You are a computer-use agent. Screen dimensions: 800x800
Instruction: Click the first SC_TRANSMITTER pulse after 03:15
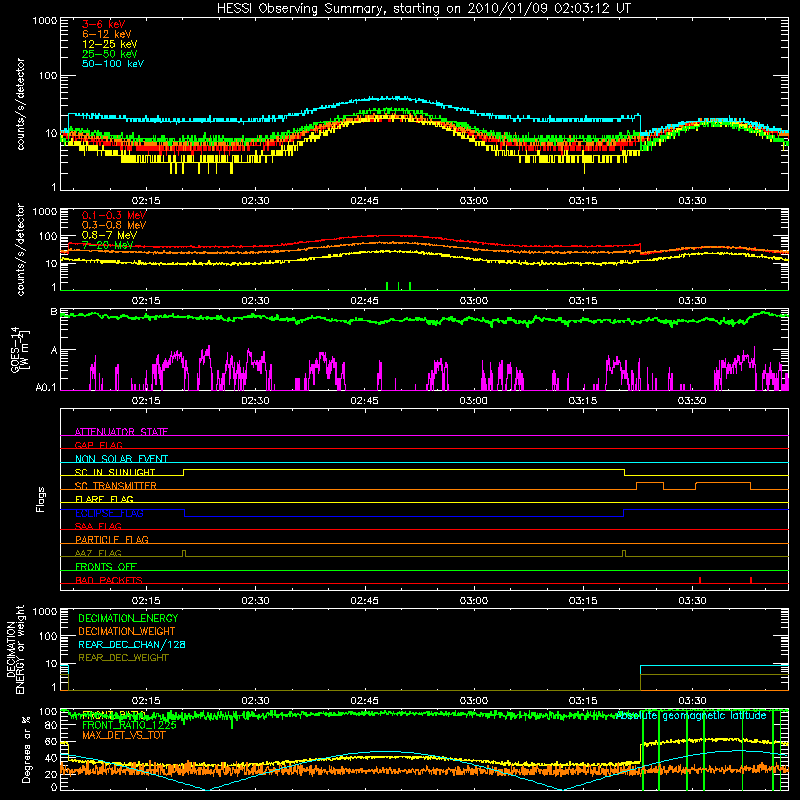649,486
